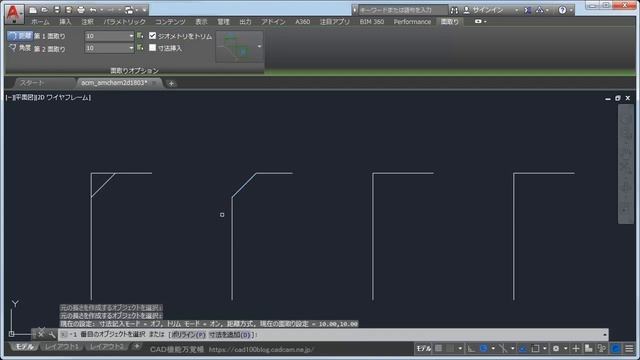Click the viewport 平面図 view label
The height and width of the screenshot is (360, 640).
point(24,98)
